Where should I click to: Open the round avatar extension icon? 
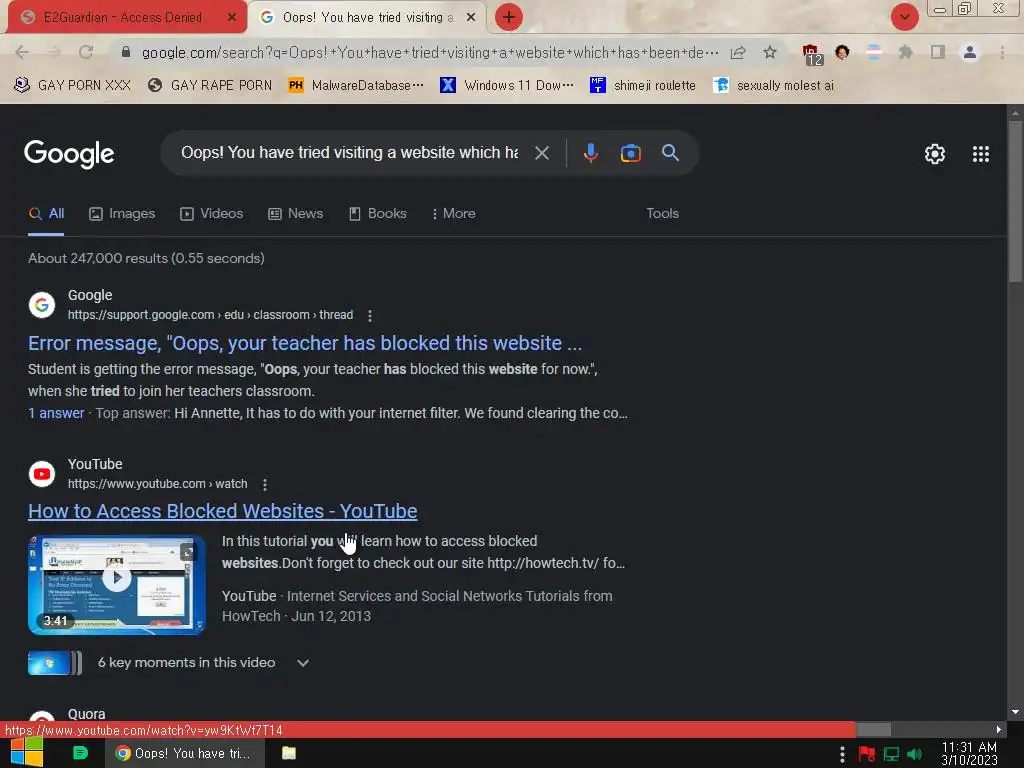coord(842,52)
